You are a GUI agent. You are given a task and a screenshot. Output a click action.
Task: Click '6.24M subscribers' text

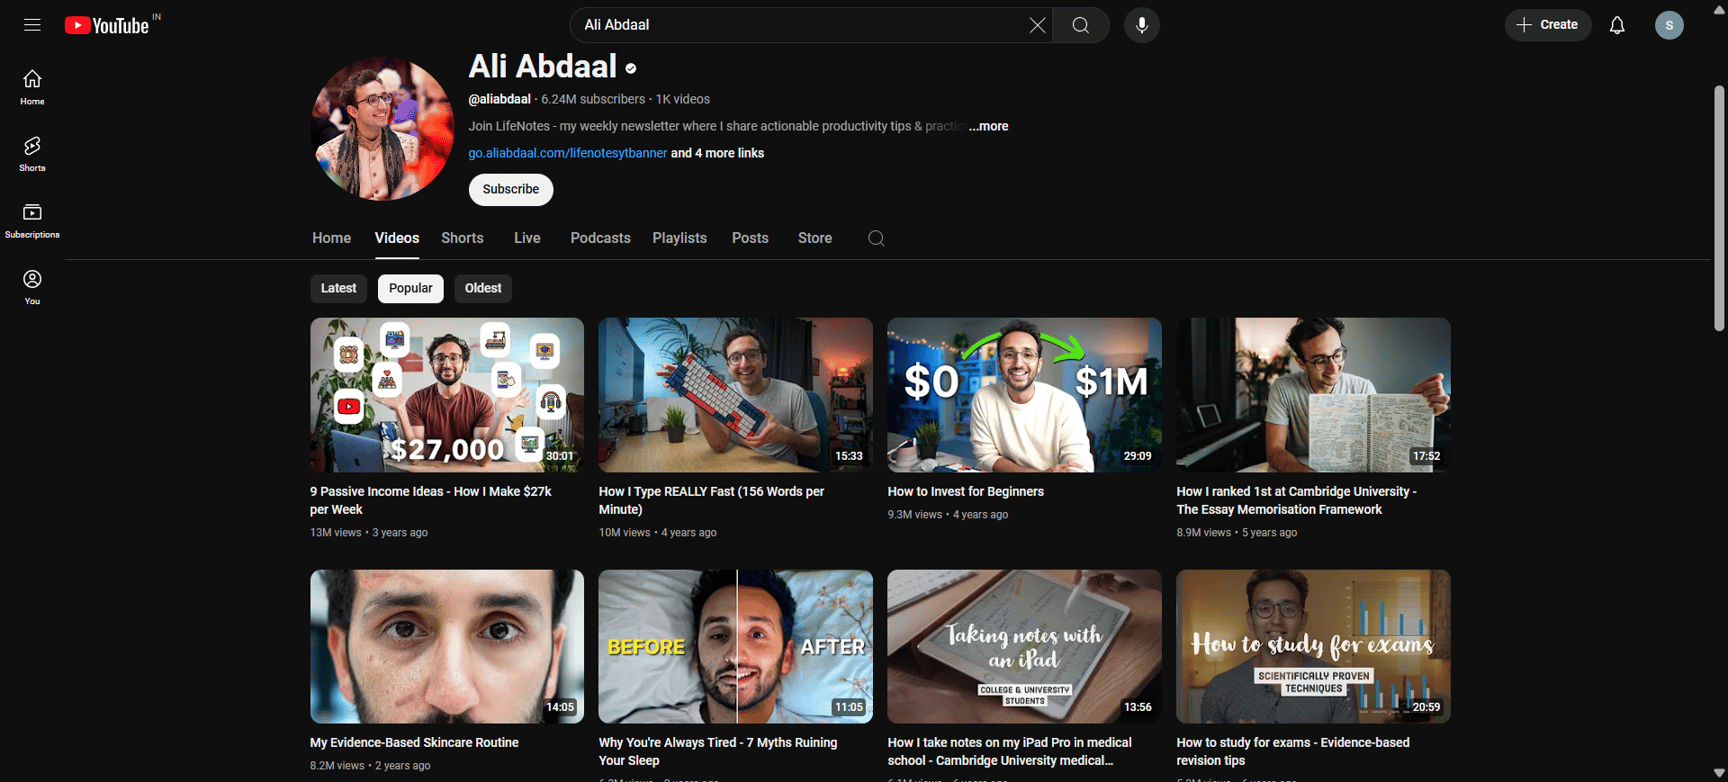[x=593, y=99]
